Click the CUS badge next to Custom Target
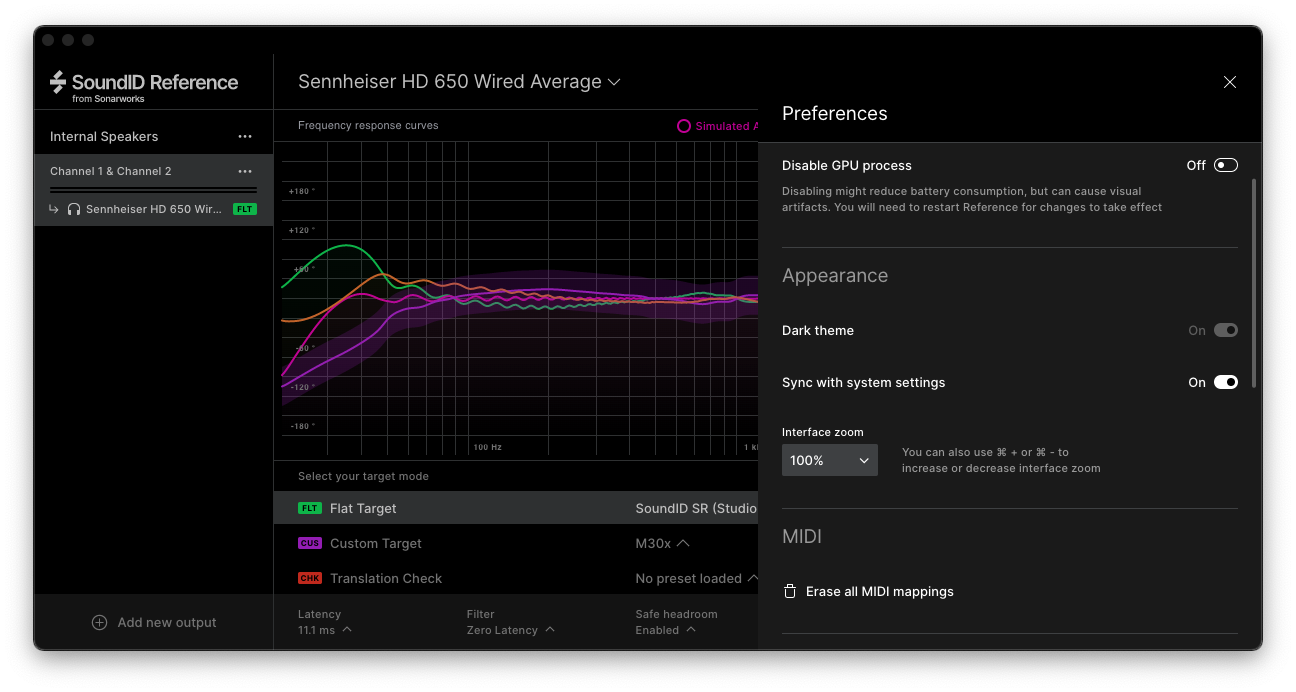Image resolution: width=1296 pixels, height=692 pixels. (310, 544)
